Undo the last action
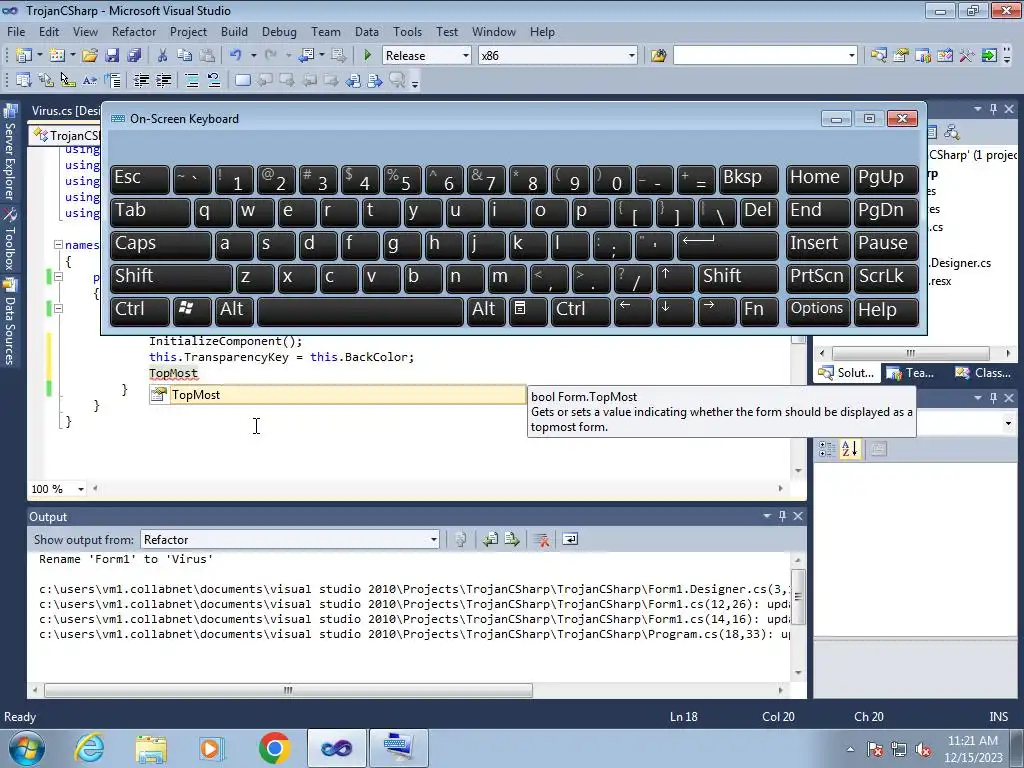The width and height of the screenshot is (1024, 768). (236, 56)
